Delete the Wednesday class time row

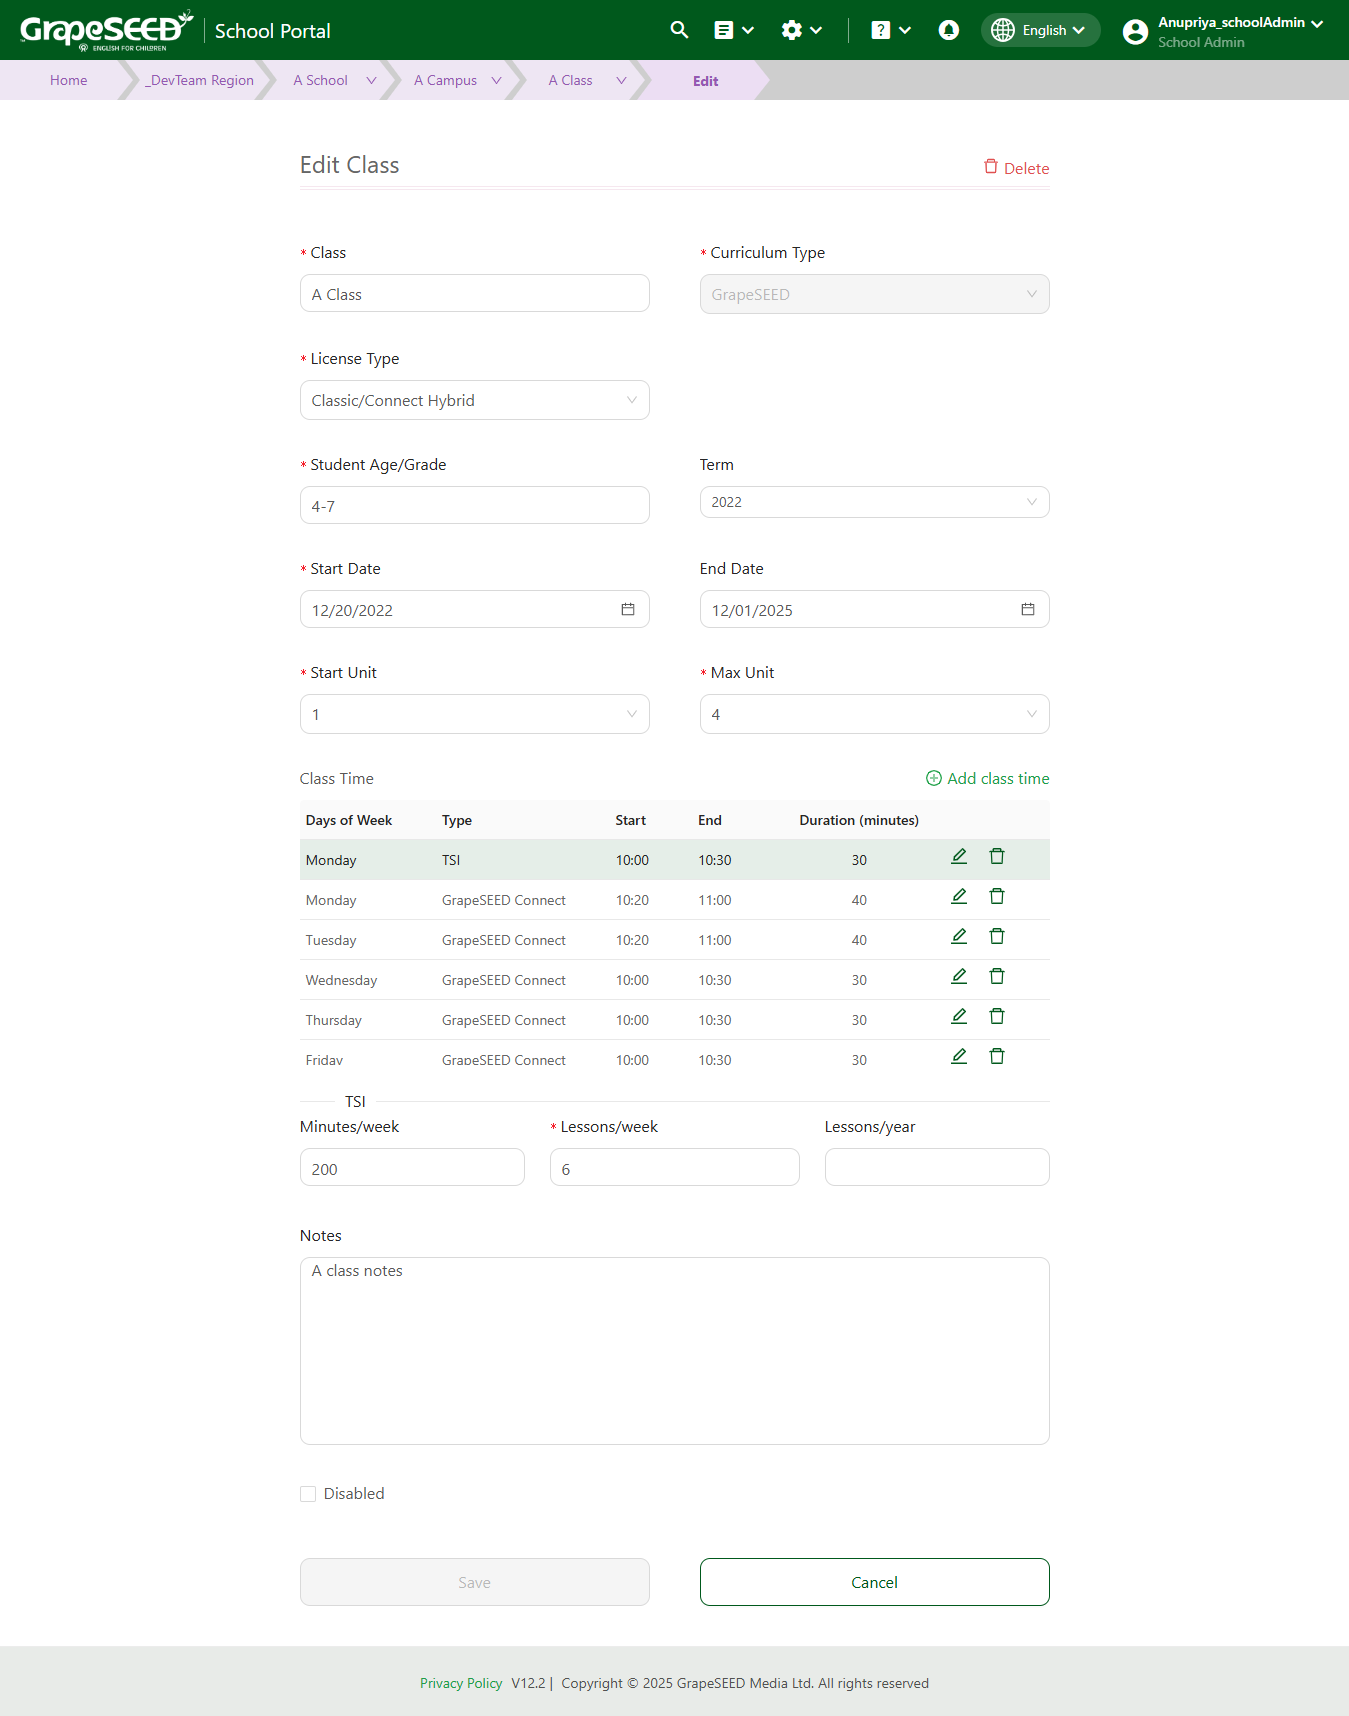[997, 976]
